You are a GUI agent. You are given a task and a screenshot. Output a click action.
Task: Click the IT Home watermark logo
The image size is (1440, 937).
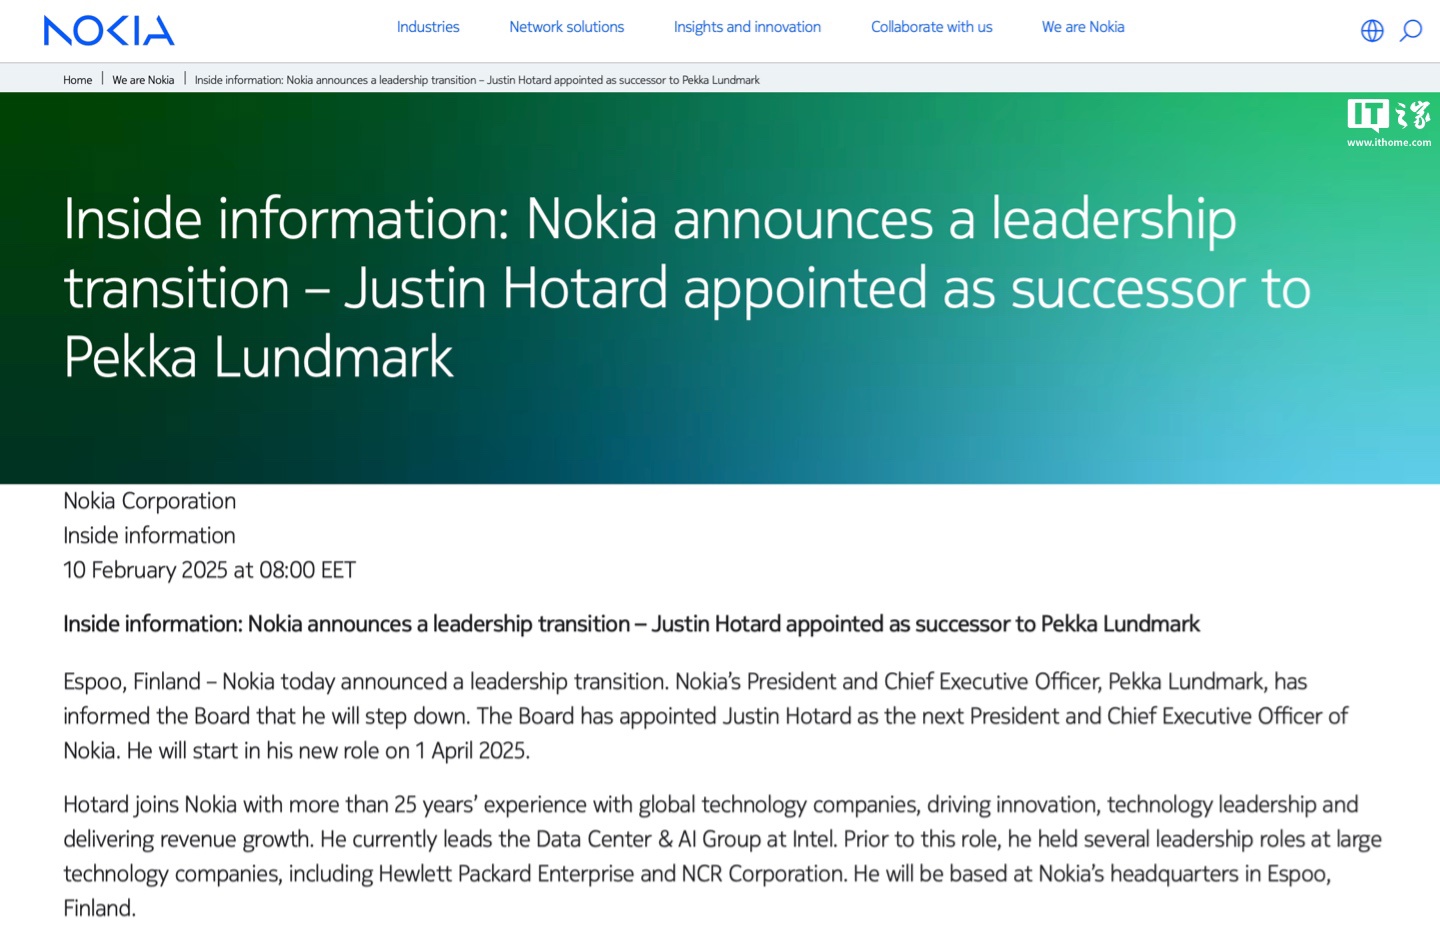click(x=1388, y=115)
